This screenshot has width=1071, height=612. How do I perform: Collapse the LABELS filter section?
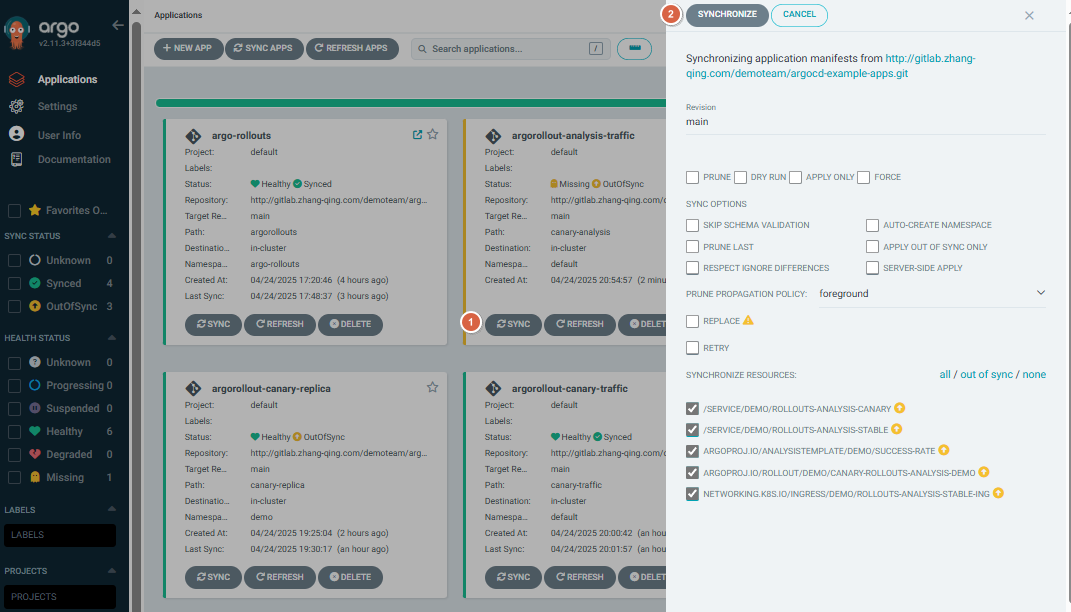tap(112, 510)
